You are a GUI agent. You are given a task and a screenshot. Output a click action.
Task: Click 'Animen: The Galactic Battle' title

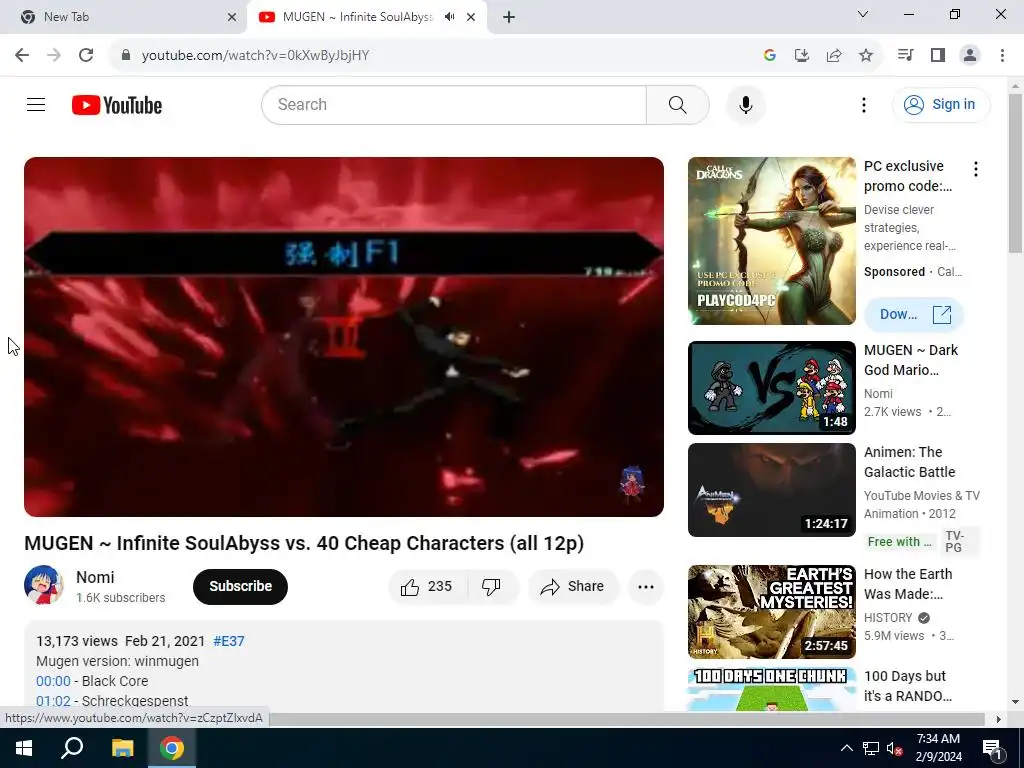[910, 462]
